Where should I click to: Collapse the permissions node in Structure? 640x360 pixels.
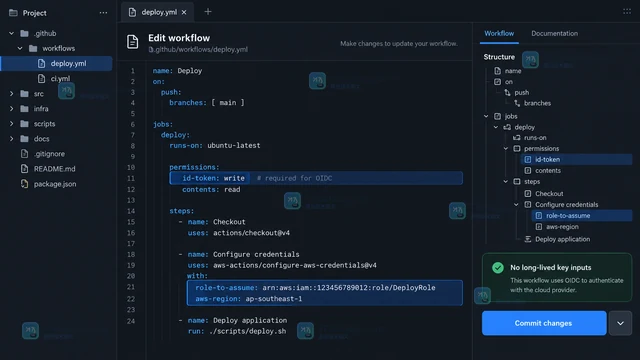pos(506,149)
